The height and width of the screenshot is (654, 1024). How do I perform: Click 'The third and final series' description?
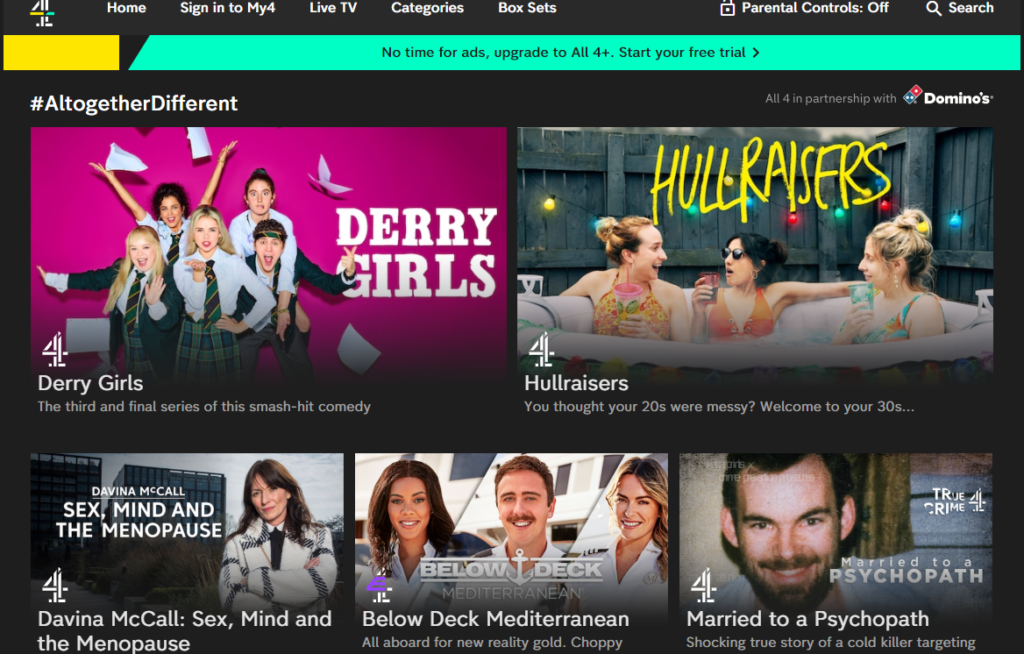pyautogui.click(x=204, y=406)
